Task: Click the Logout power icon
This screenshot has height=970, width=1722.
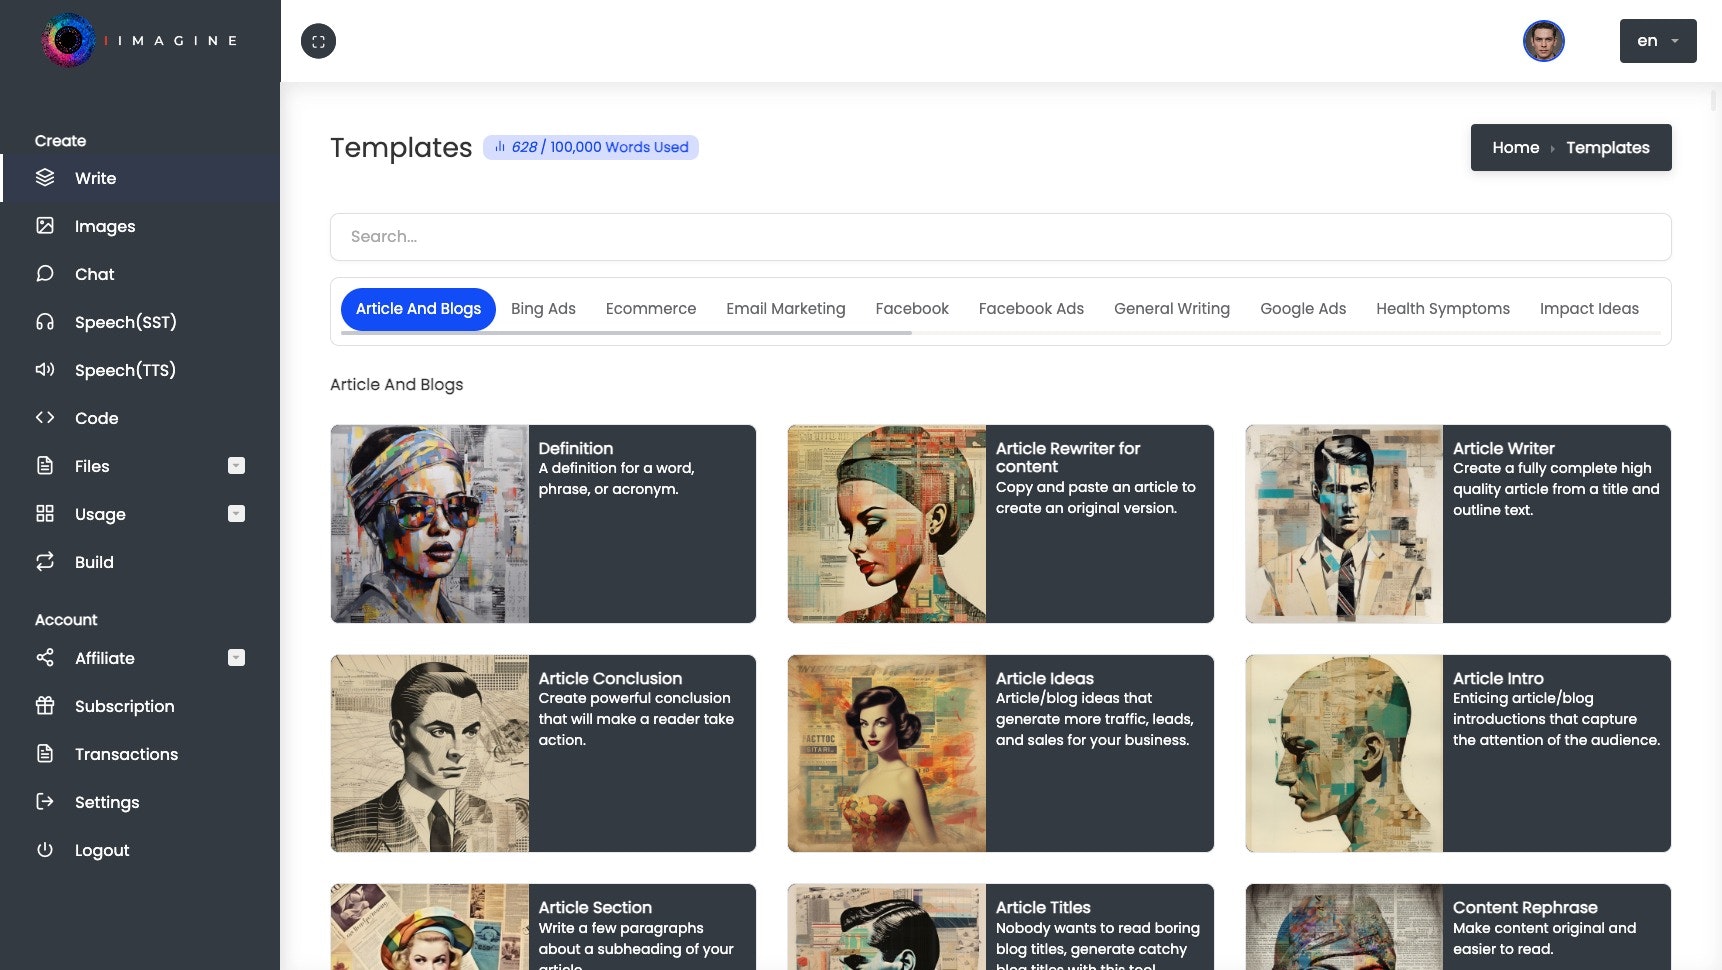Action: coord(45,850)
